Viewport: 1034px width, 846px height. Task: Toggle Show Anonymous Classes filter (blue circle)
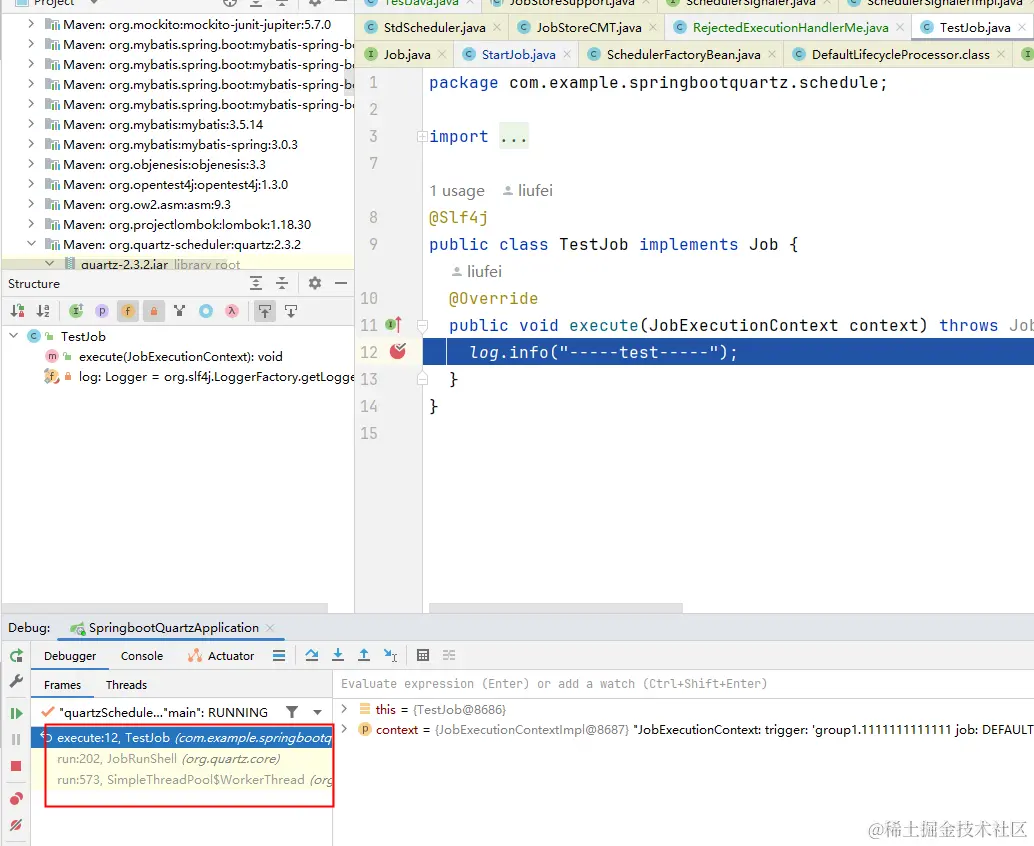pos(206,311)
